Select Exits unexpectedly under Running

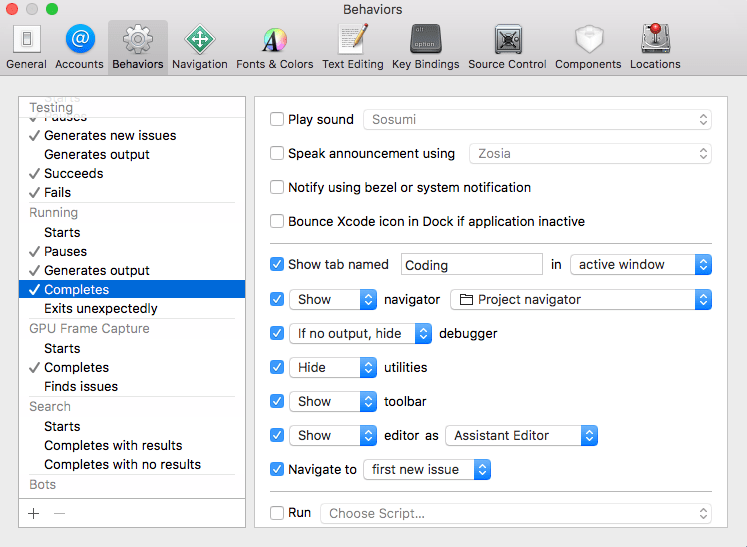[x=100, y=309]
